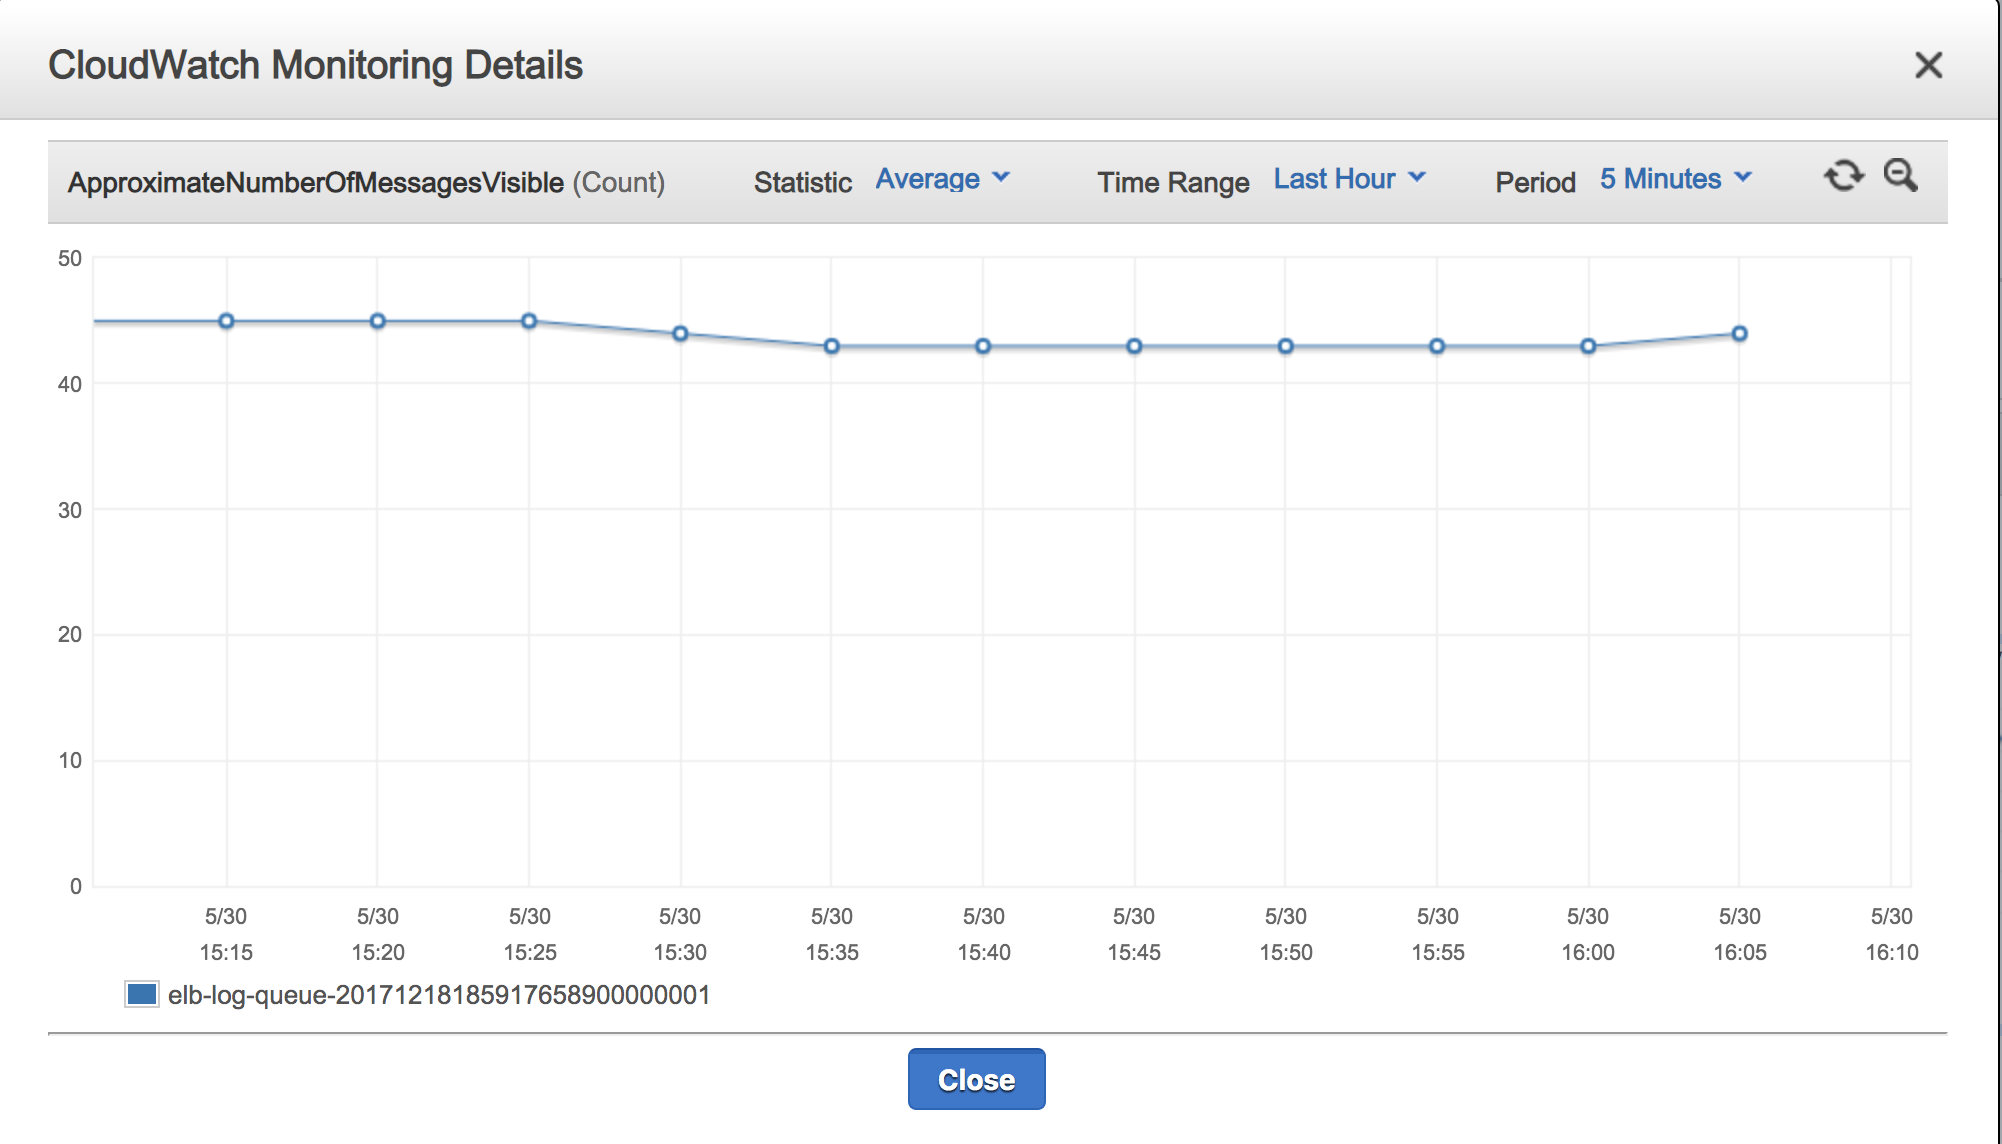Click the chevron beside 5 Minutes
This screenshot has height=1144, width=2002.
(1740, 180)
